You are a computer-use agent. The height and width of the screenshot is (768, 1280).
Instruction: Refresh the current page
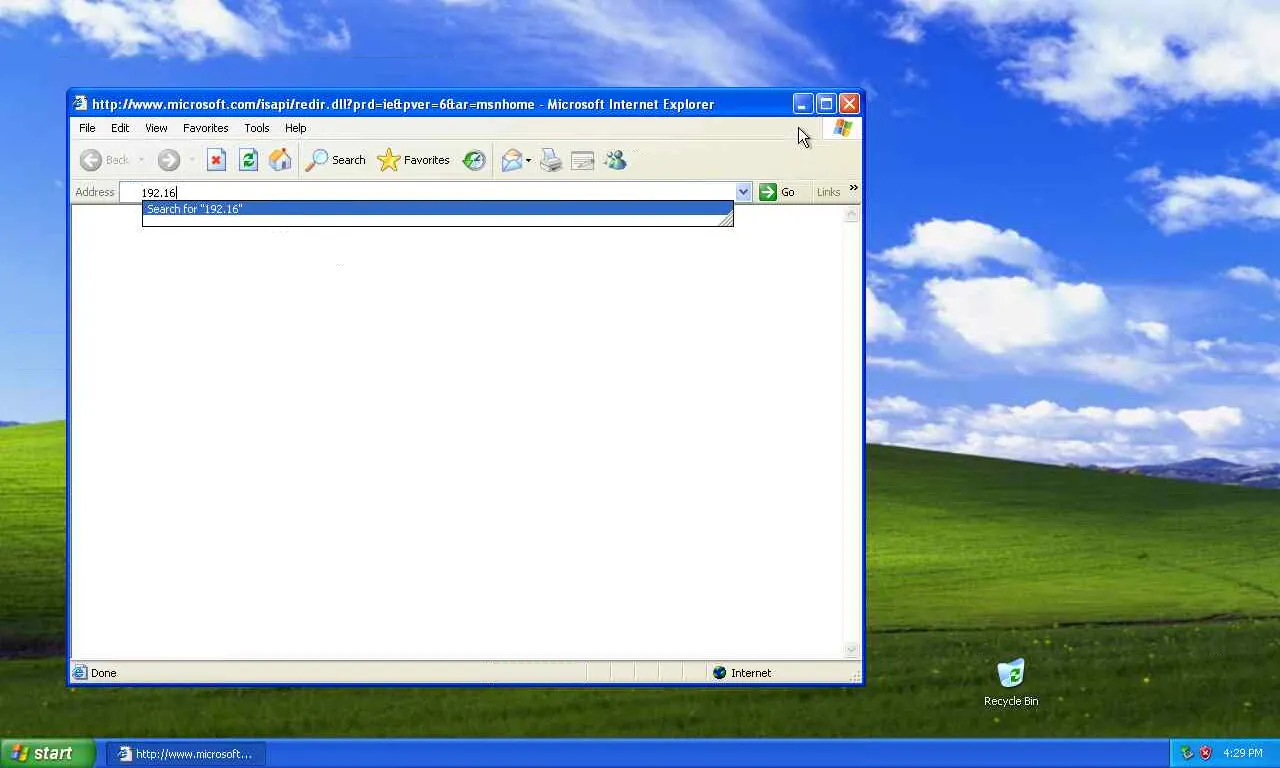pos(248,160)
